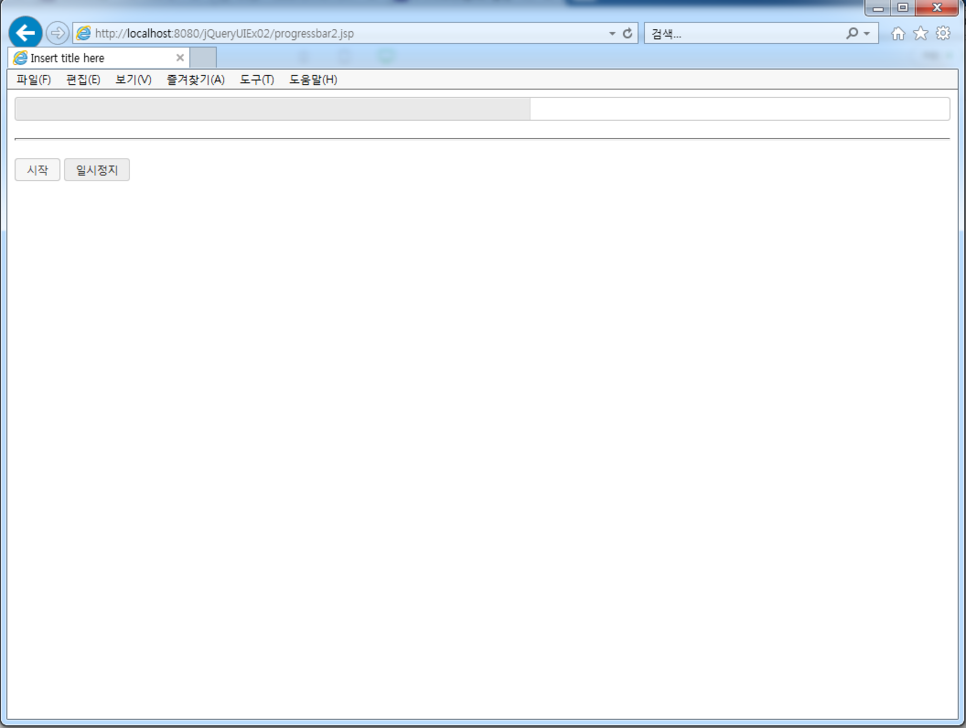Open the 도구(T) menu

point(257,79)
